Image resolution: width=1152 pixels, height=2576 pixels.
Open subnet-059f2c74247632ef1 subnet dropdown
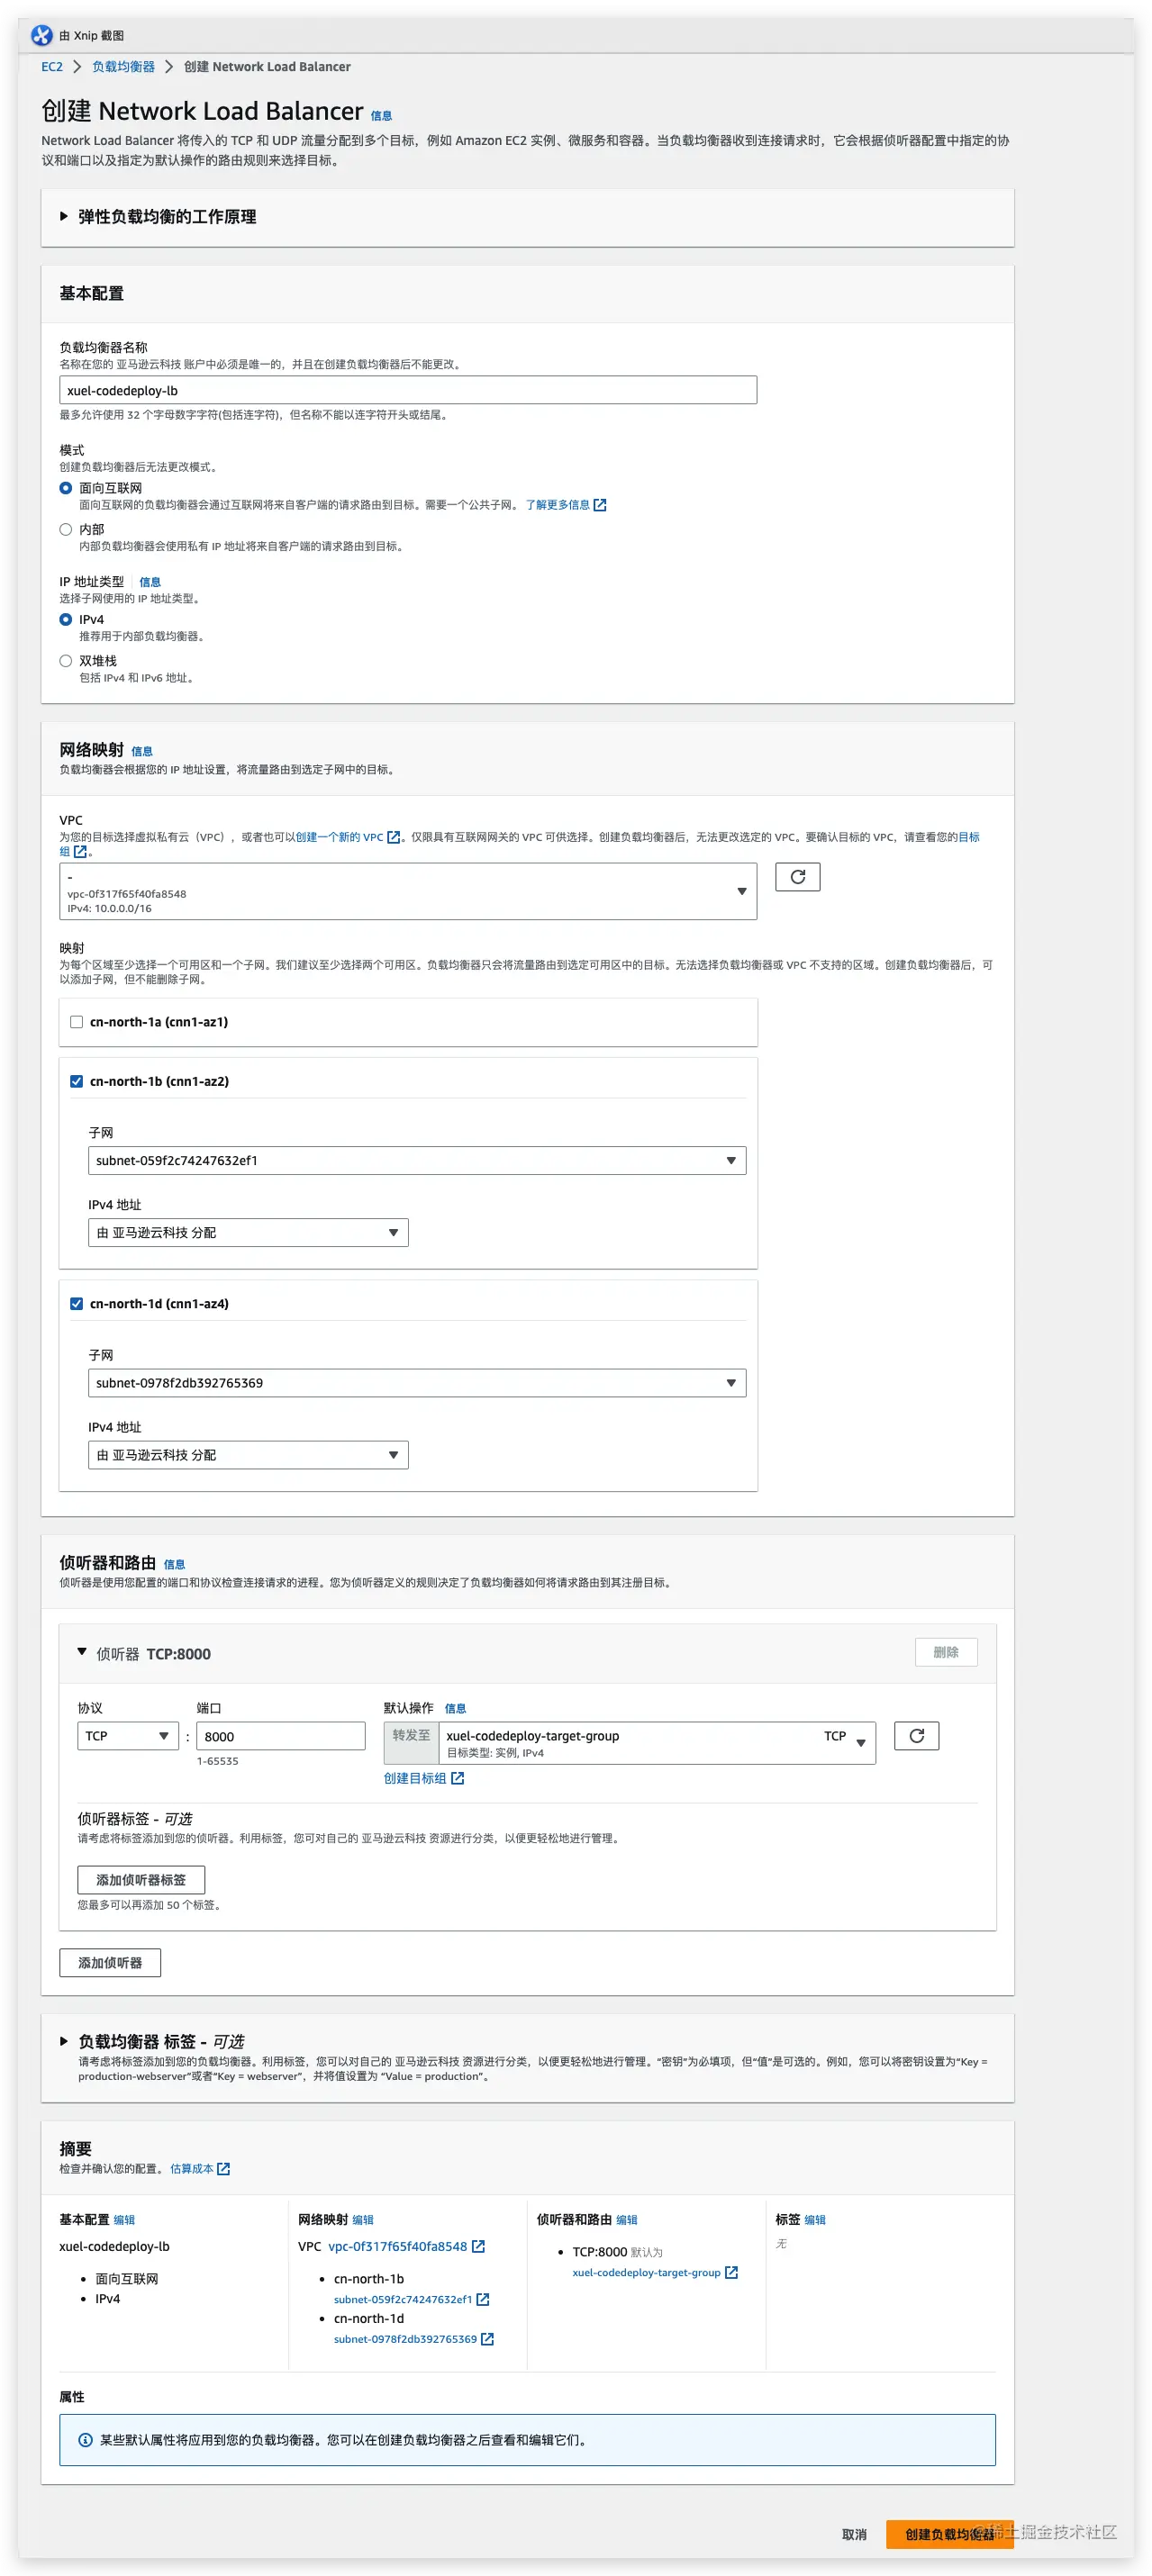(417, 1160)
